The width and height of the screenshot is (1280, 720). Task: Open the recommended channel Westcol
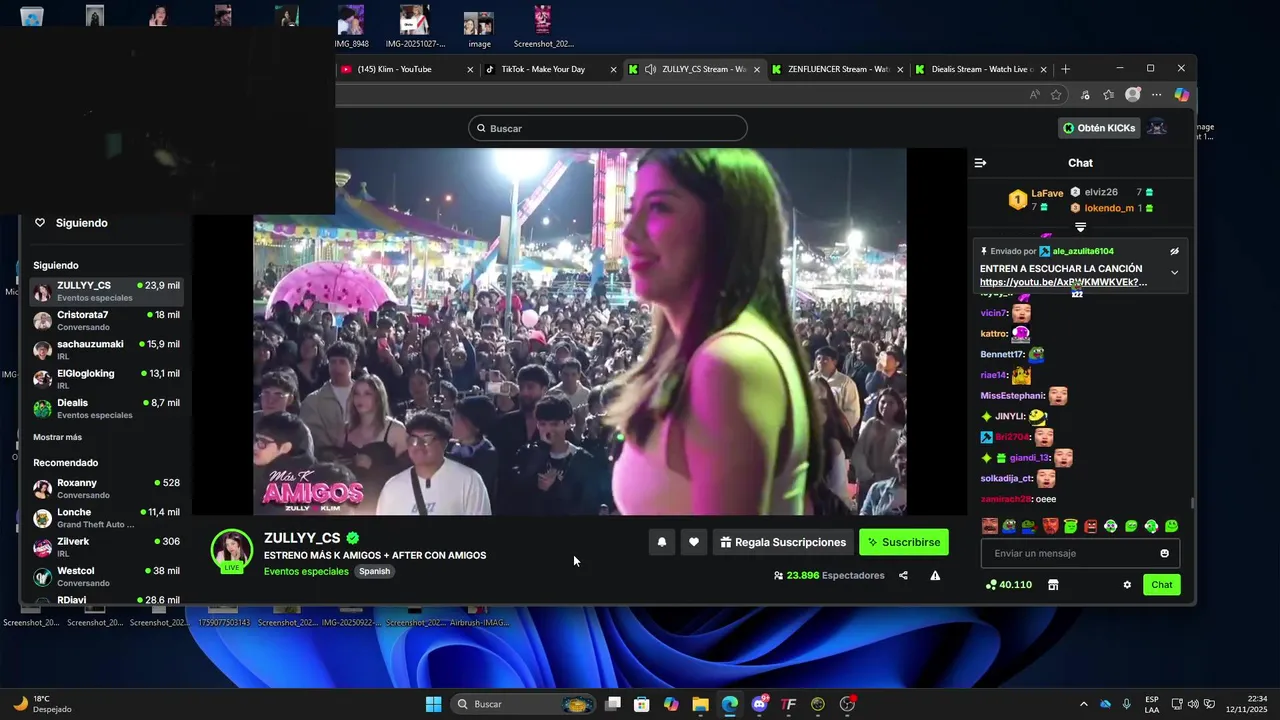coord(106,576)
